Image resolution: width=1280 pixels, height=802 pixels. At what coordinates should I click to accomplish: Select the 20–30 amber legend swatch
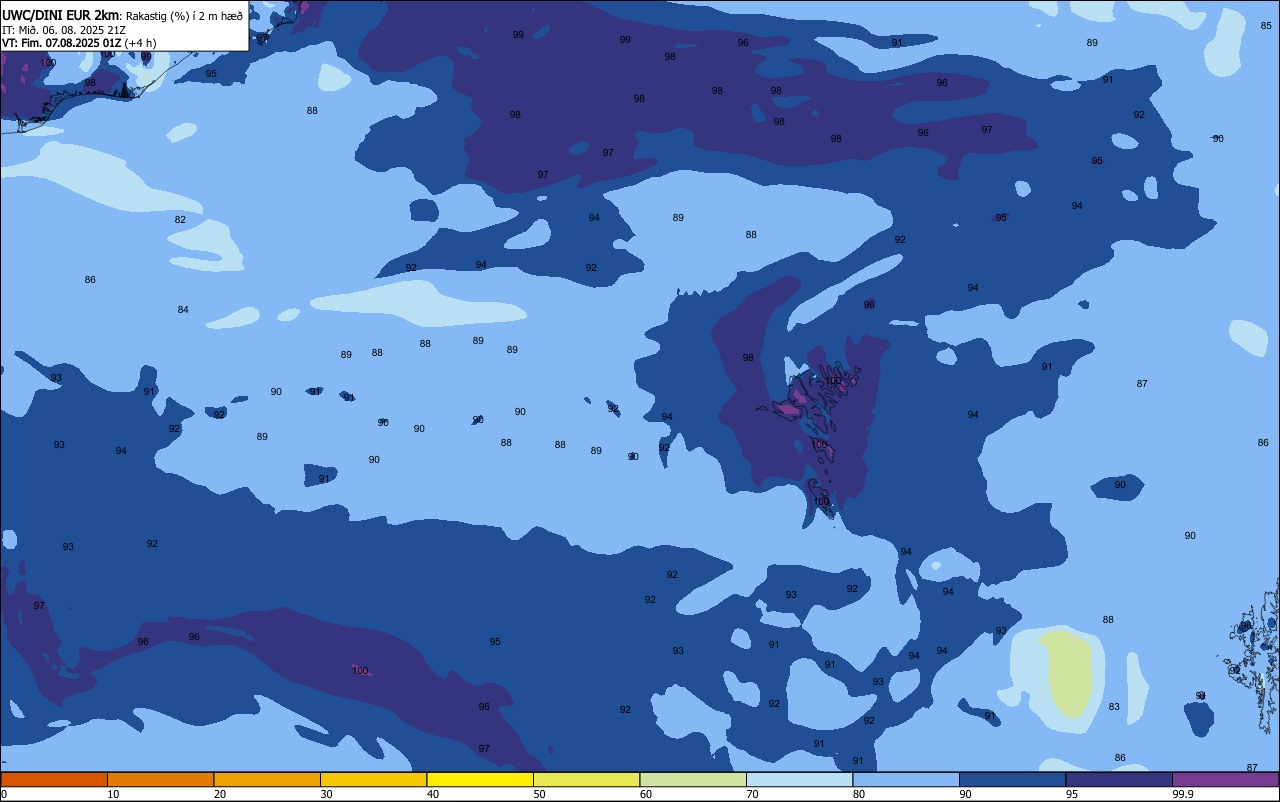267,779
